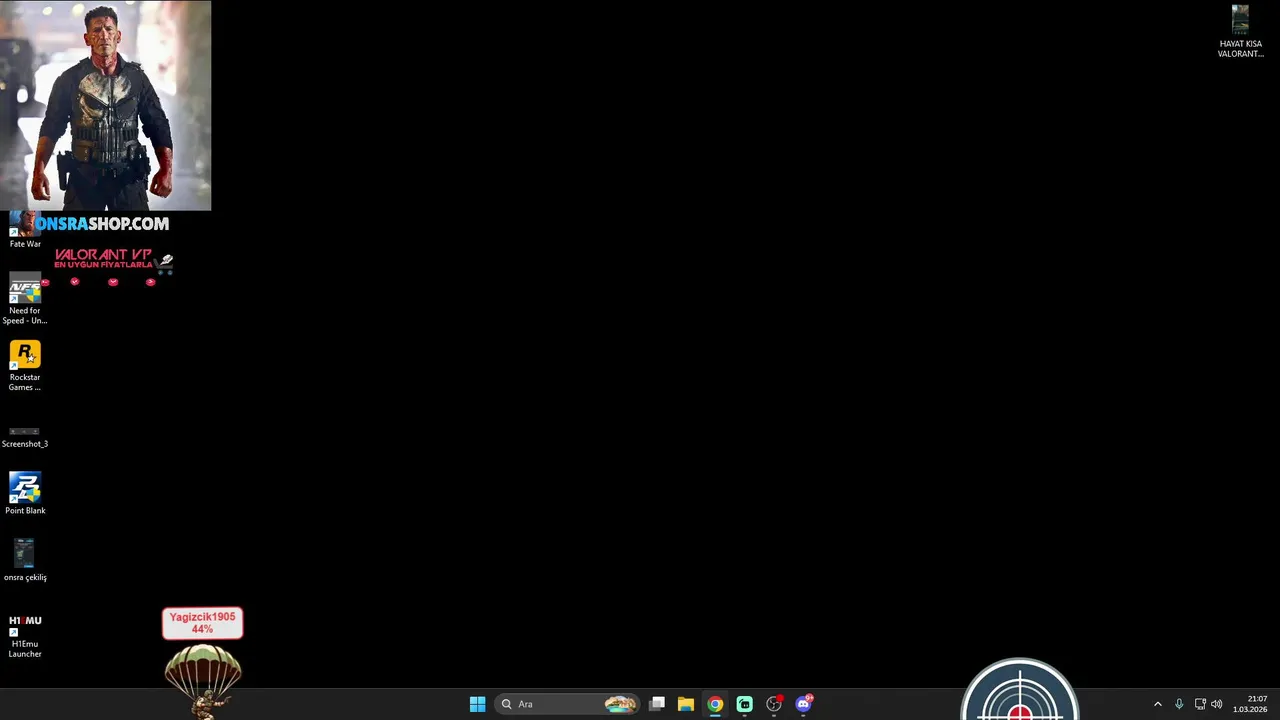Open Rockstar Games Launcher shortcut
This screenshot has width=1280, height=720.
pos(25,366)
